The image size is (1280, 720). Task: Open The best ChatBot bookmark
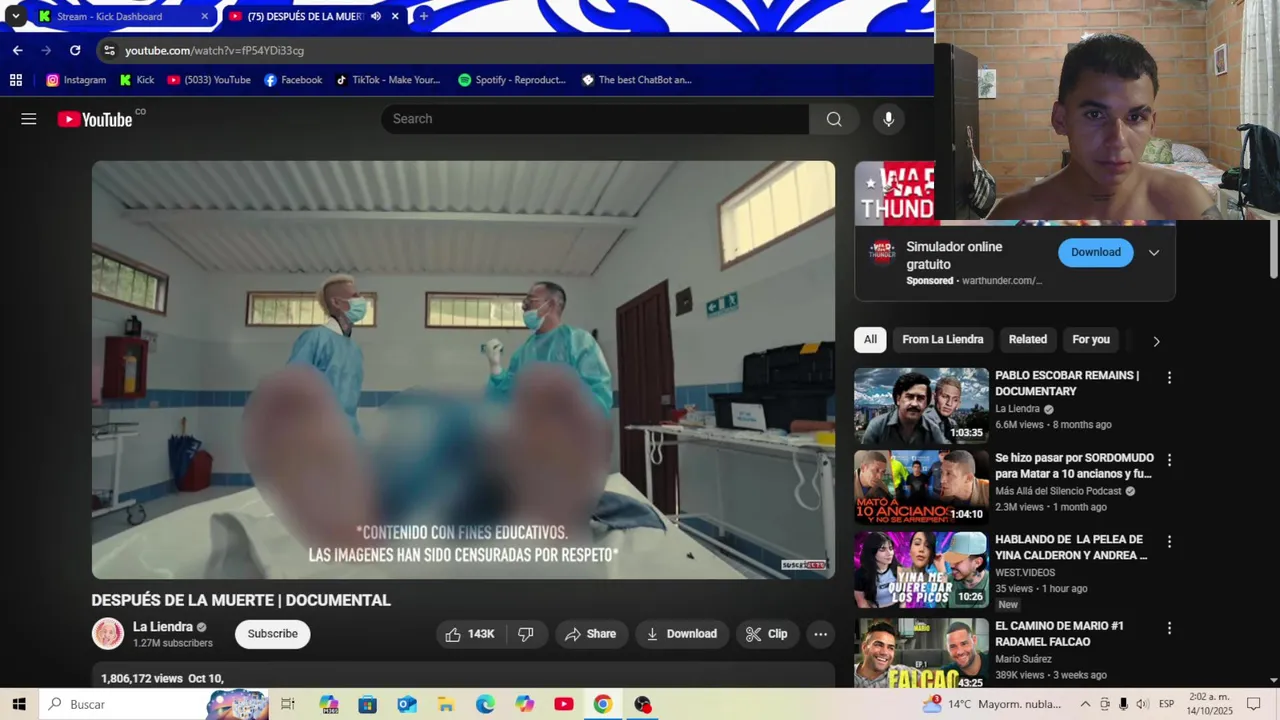click(637, 80)
